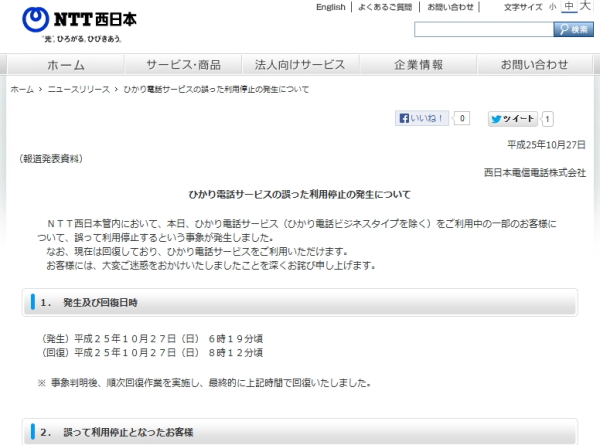The height and width of the screenshot is (445, 600).
Task: Click the top お問い合わせ header link
Action: 450,7
